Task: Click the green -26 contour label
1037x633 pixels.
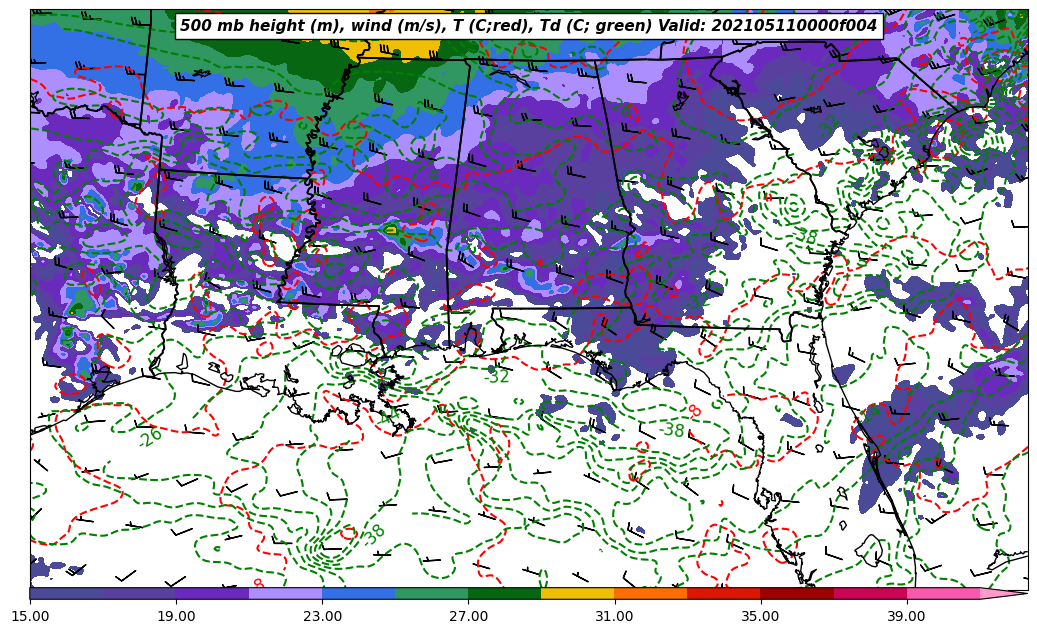Action: tap(150, 437)
